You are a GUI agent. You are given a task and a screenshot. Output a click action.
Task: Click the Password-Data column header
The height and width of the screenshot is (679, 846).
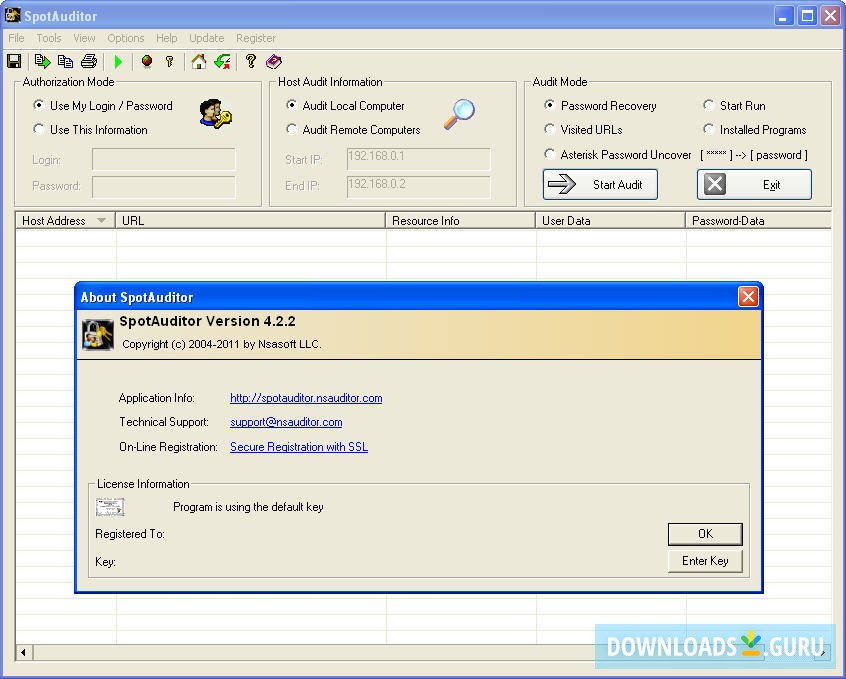(x=758, y=221)
